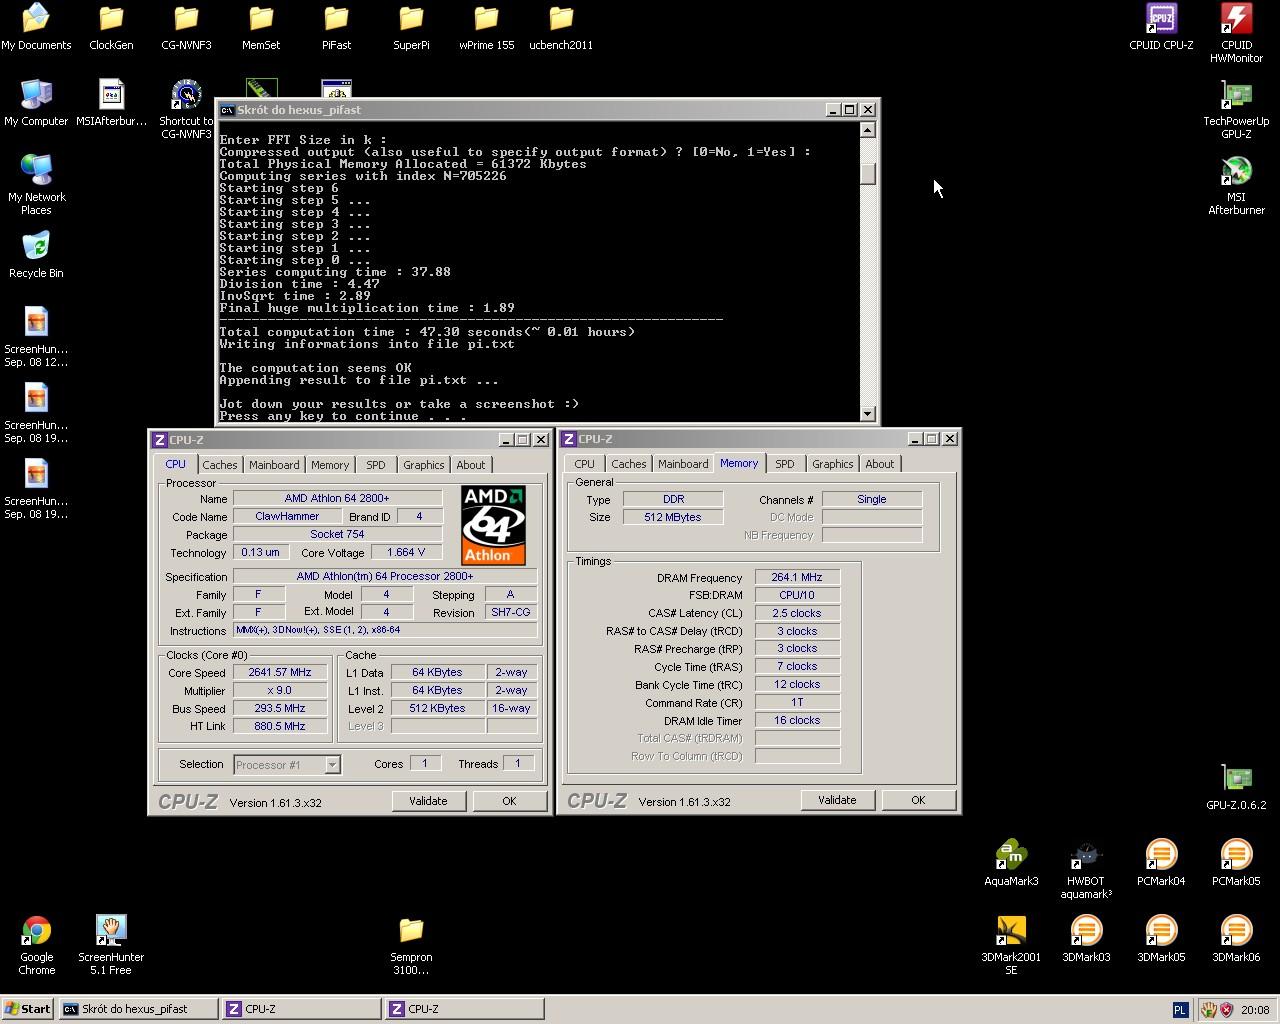Open the wPrime 155 folder
1280x1024 pixels.
(486, 26)
